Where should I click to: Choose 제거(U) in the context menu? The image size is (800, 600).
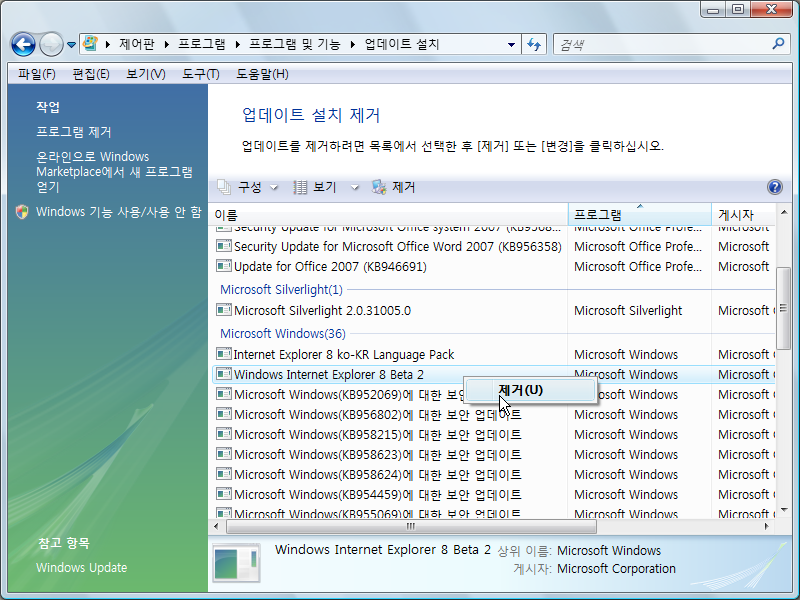530,390
